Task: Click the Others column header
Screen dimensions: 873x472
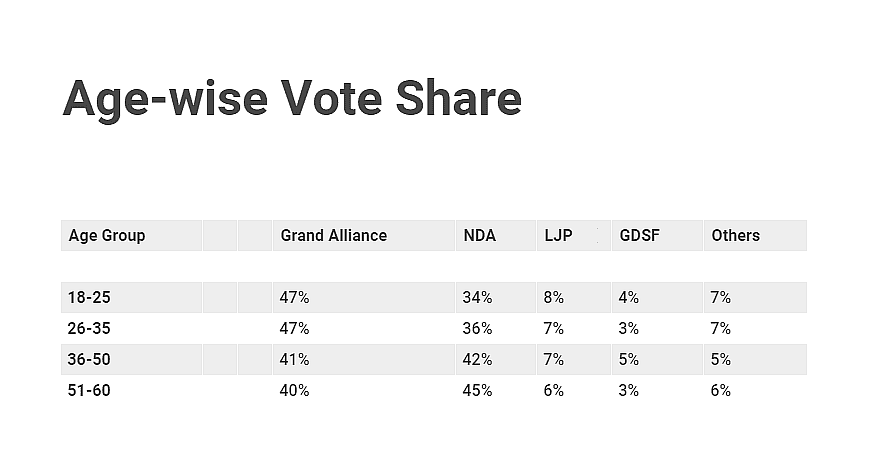Action: pyautogui.click(x=735, y=235)
